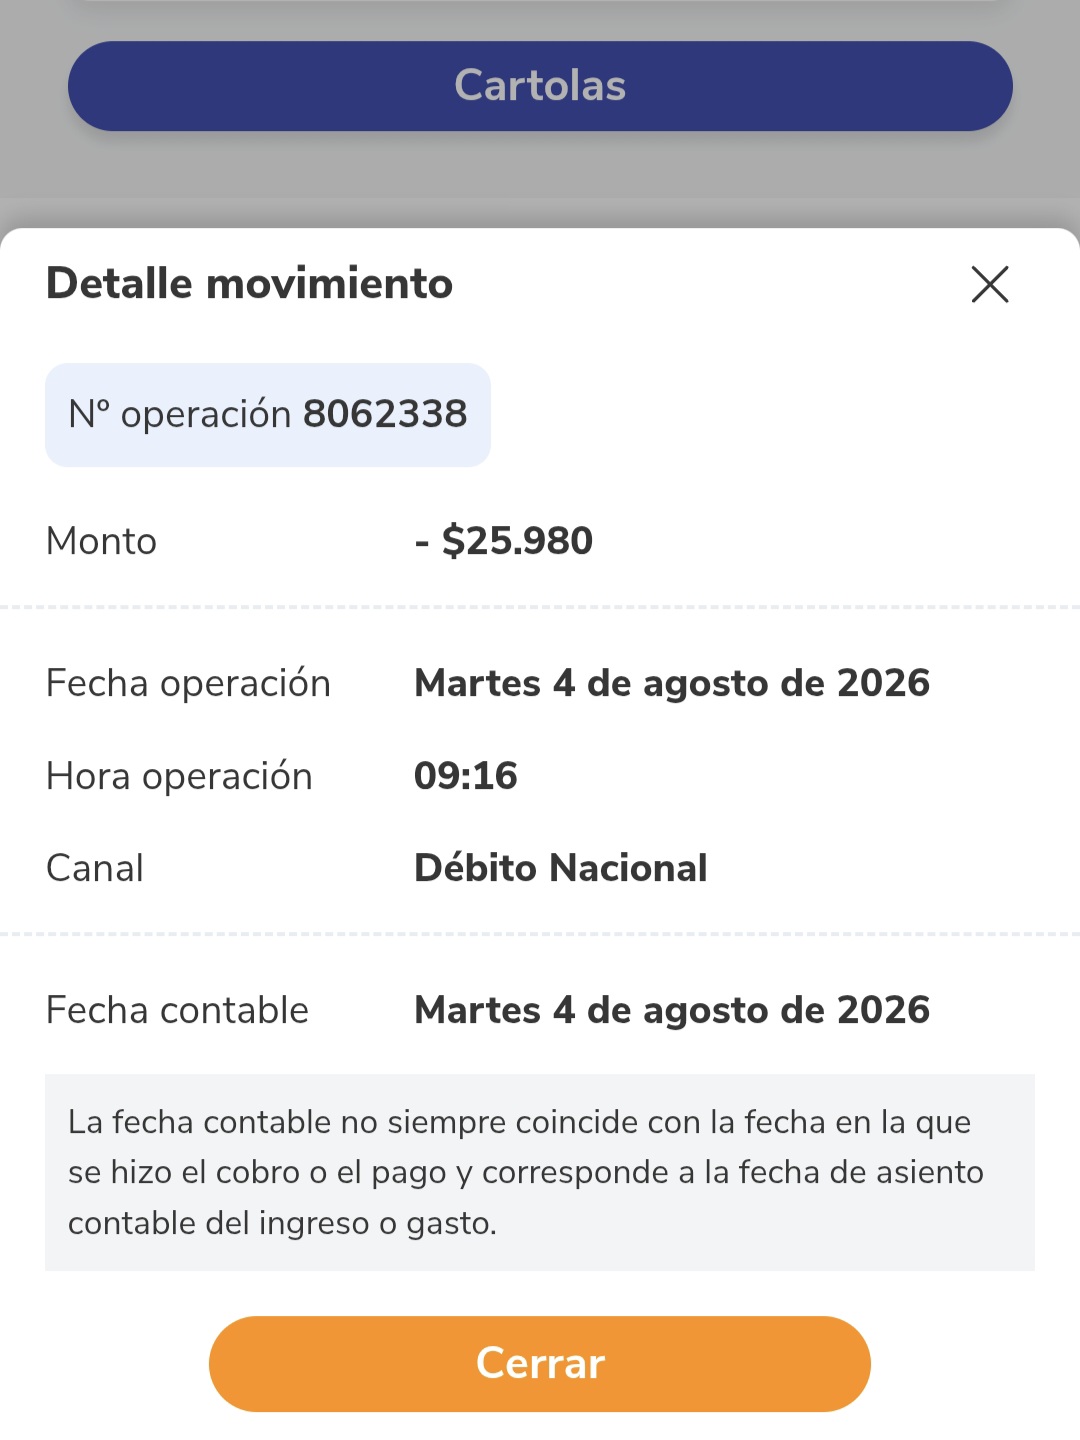
Task: Select the Fecha contable date value
Action: [672, 1010]
